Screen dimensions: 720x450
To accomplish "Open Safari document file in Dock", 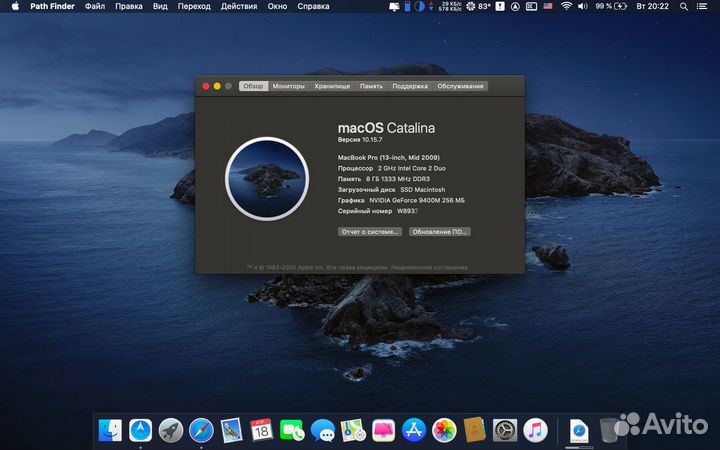I will click(579, 431).
